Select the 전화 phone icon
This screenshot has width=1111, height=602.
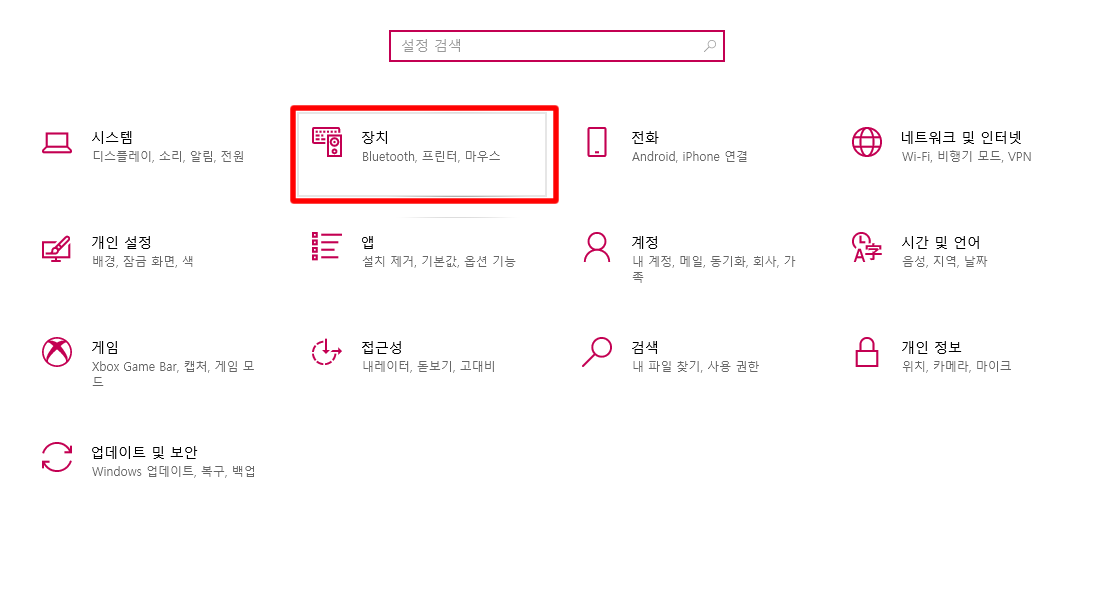click(597, 142)
